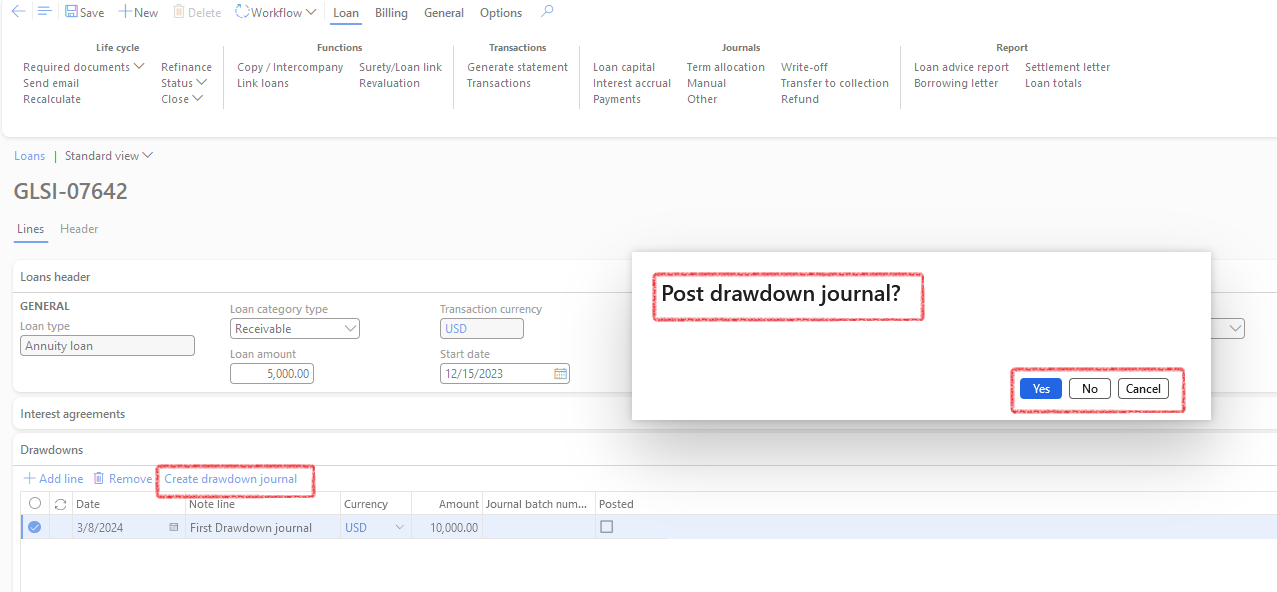Image resolution: width=1277 pixels, height=592 pixels.
Task: Switch to the Loan ribbon tab
Action: tap(346, 13)
